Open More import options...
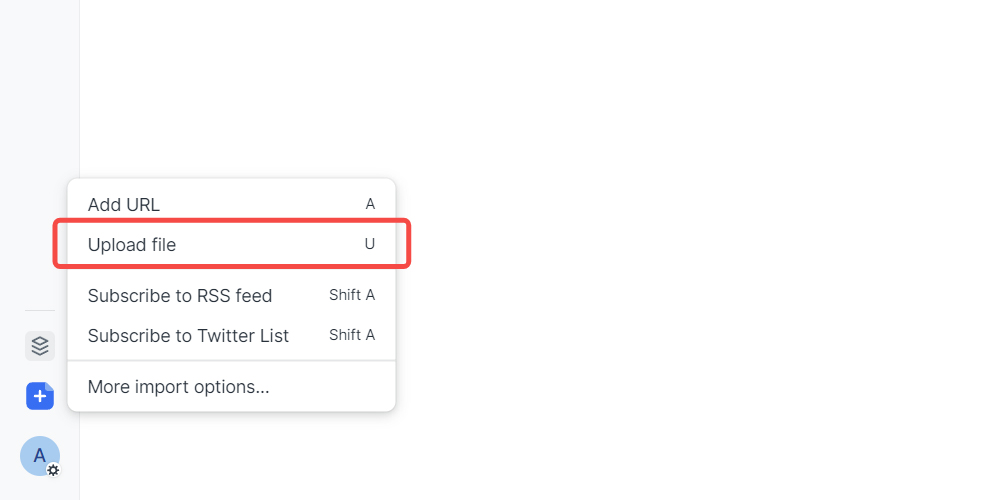The width and height of the screenshot is (1000, 500). click(x=179, y=387)
